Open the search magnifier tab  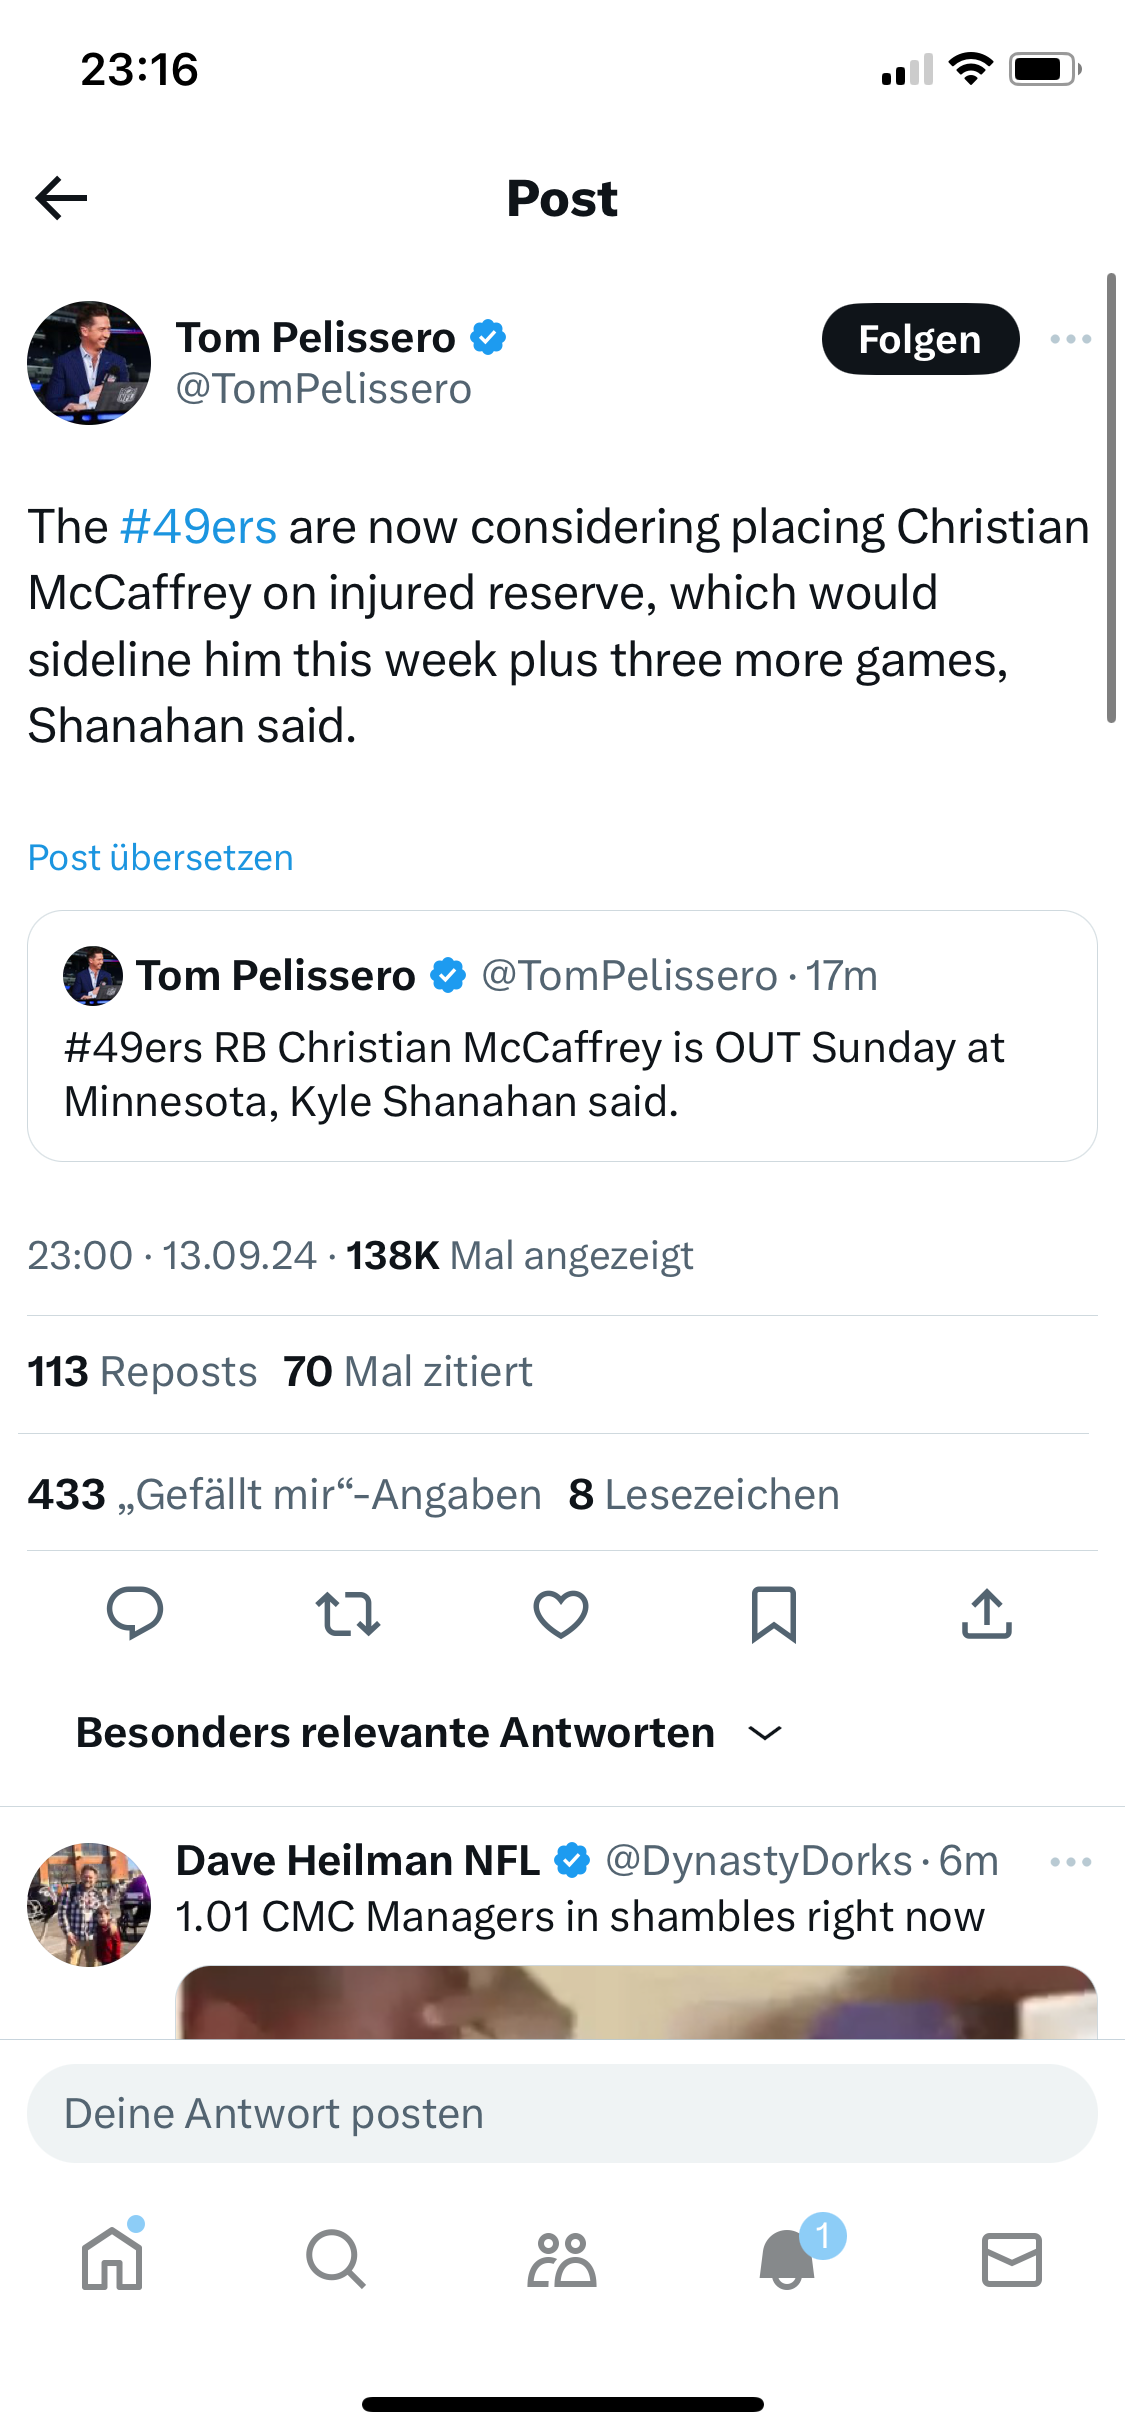coord(336,2259)
